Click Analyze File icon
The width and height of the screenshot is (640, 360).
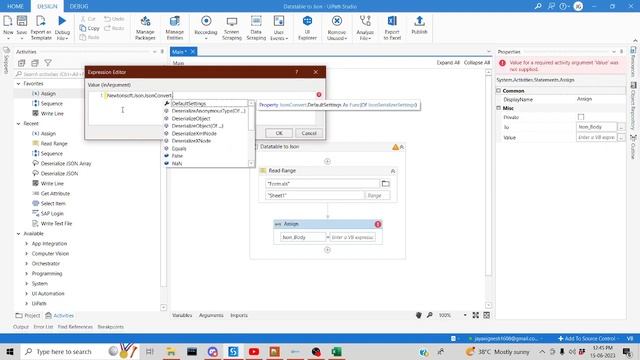[x=365, y=21]
